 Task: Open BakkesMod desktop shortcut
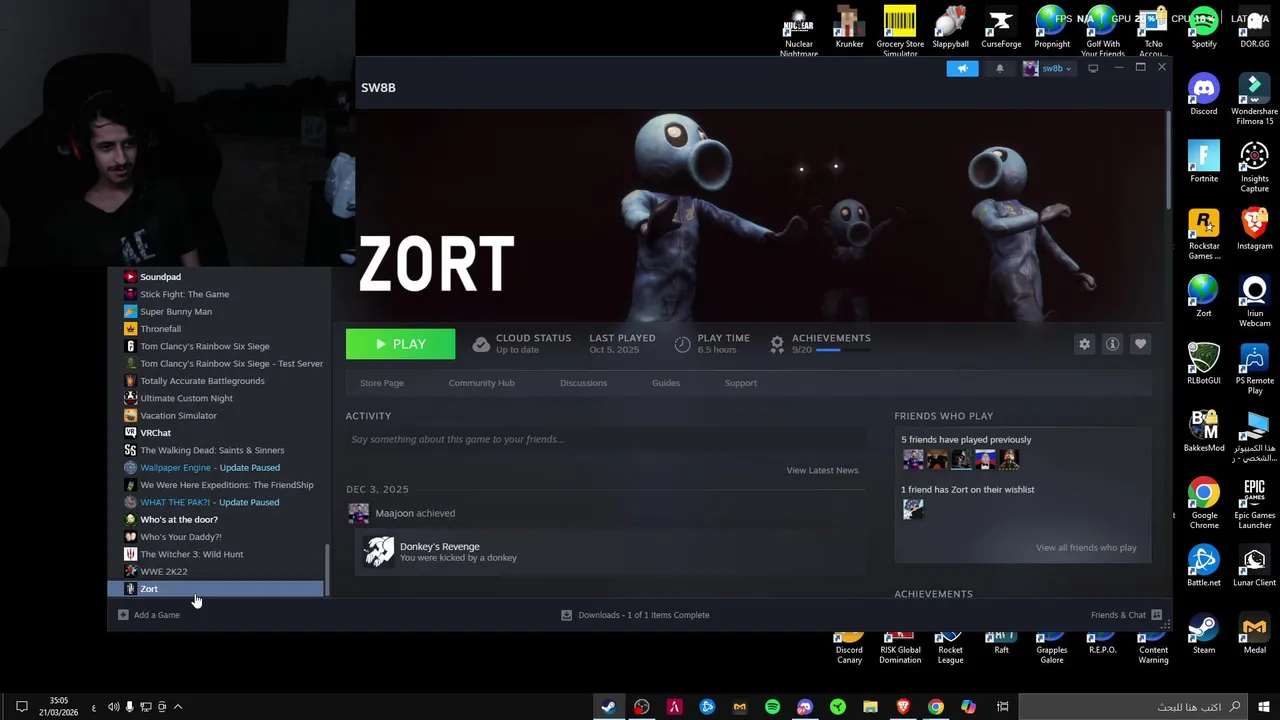[x=1204, y=430]
